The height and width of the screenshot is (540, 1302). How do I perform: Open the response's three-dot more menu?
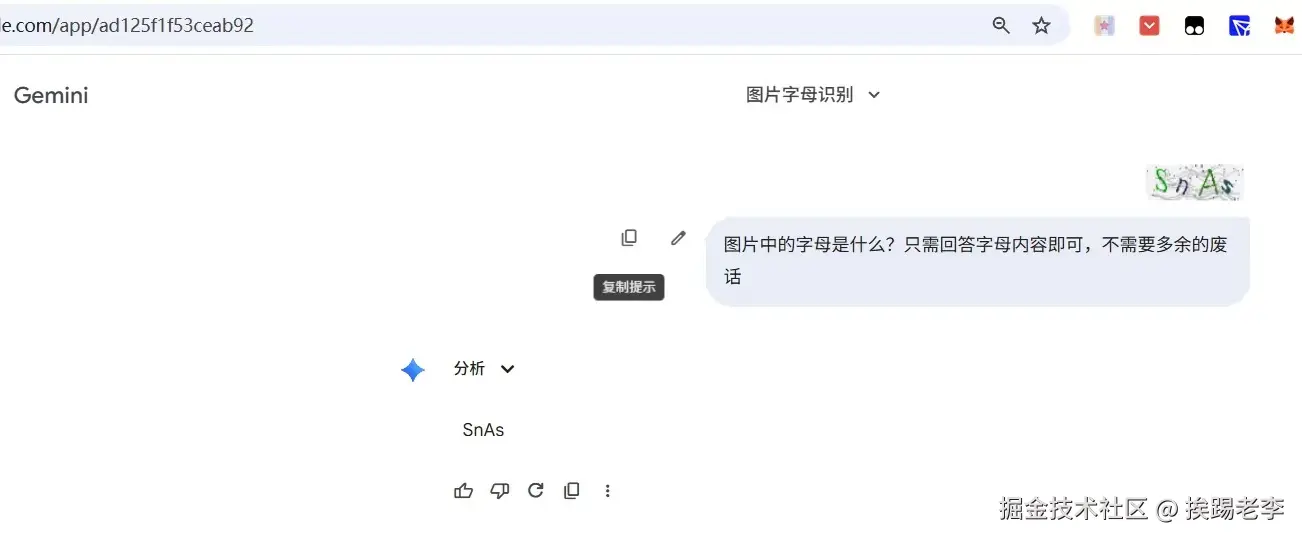608,491
